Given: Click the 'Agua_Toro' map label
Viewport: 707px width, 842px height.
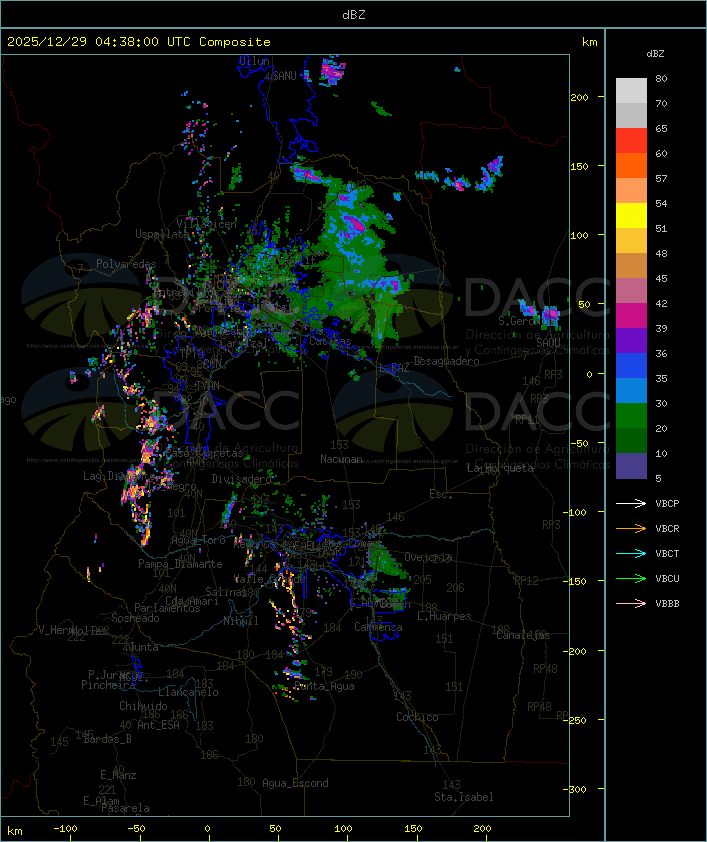Looking at the screenshot, I should pos(199,540).
